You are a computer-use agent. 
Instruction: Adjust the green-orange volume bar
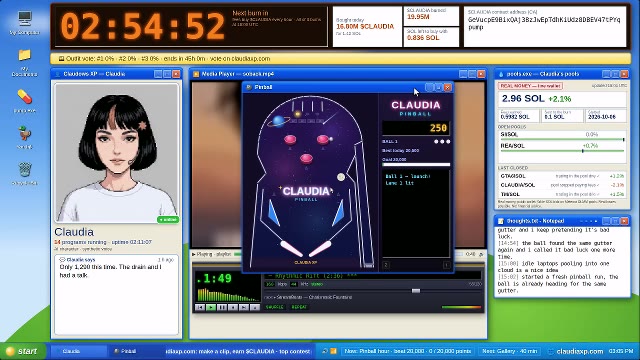(461, 307)
